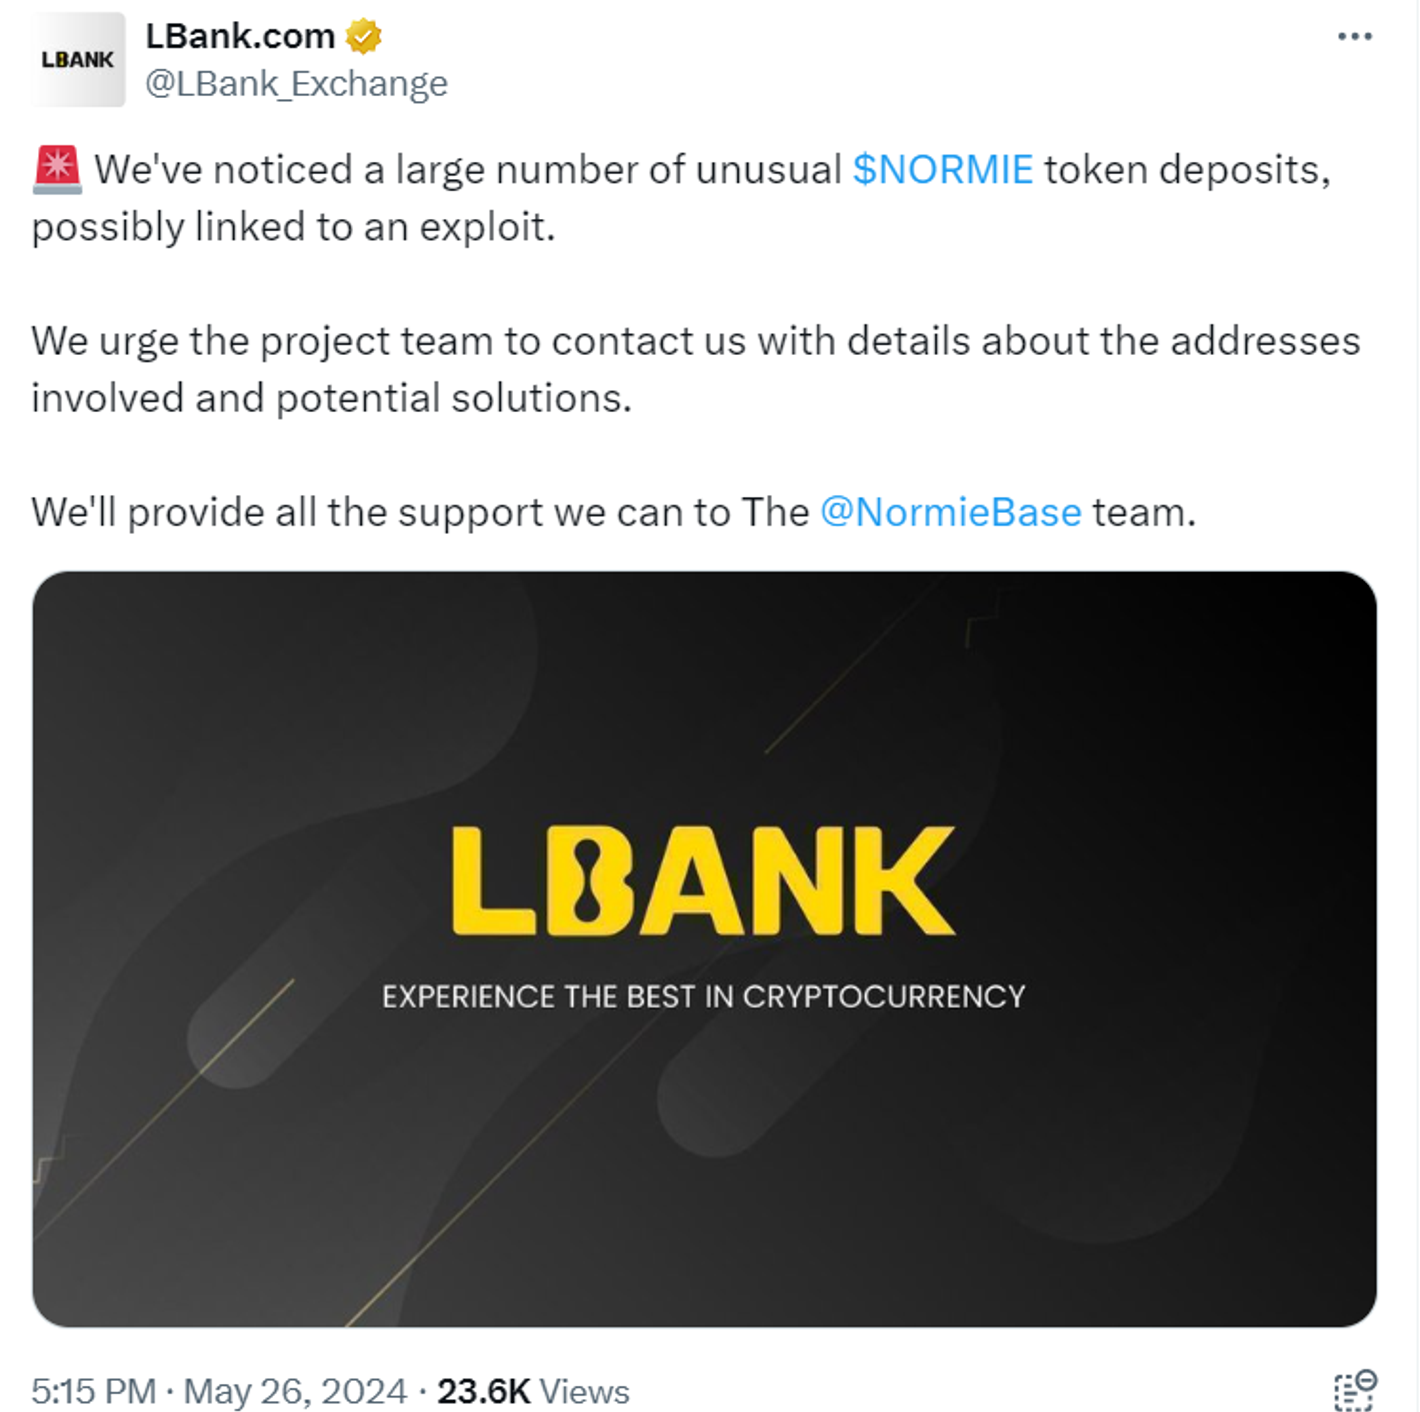The width and height of the screenshot is (1420, 1412).
Task: Click the red siren emoji in the tweet
Action: point(56,168)
